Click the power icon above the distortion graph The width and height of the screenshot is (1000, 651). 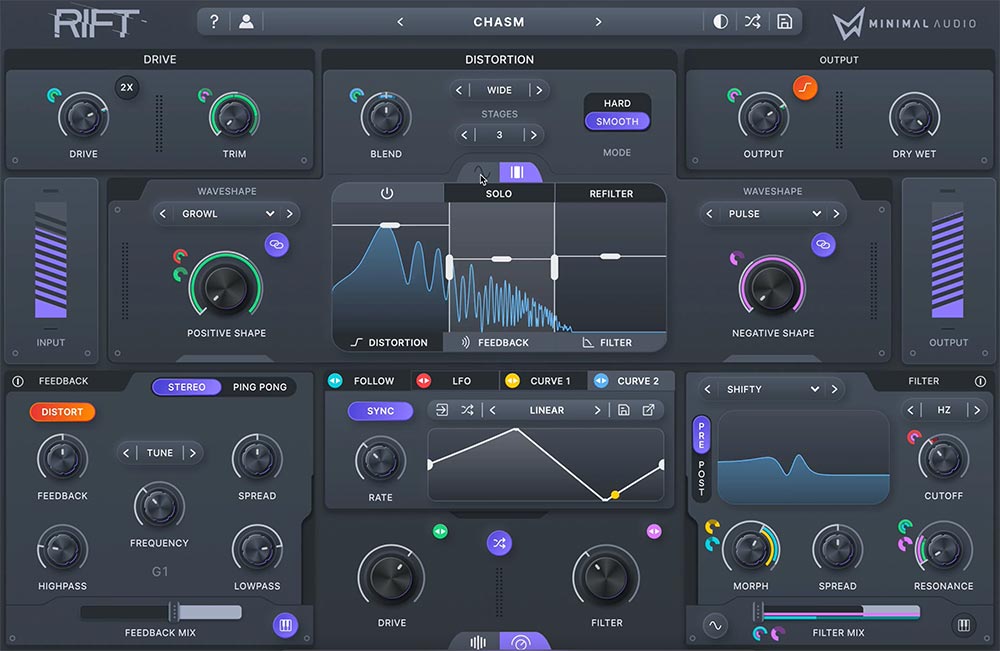coord(388,193)
